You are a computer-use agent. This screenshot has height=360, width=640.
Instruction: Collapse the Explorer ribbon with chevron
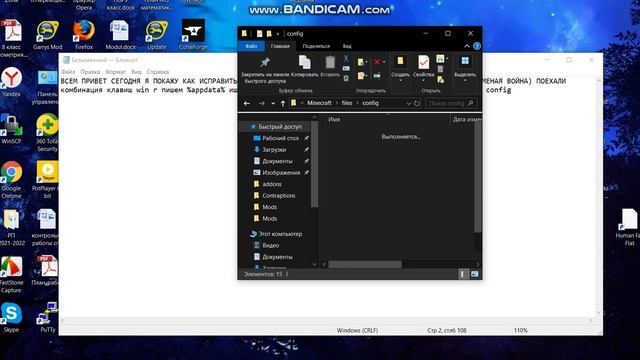click(467, 46)
